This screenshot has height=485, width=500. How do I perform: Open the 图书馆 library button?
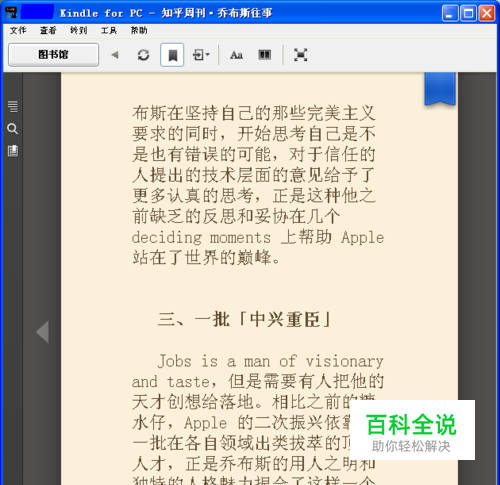click(x=53, y=54)
